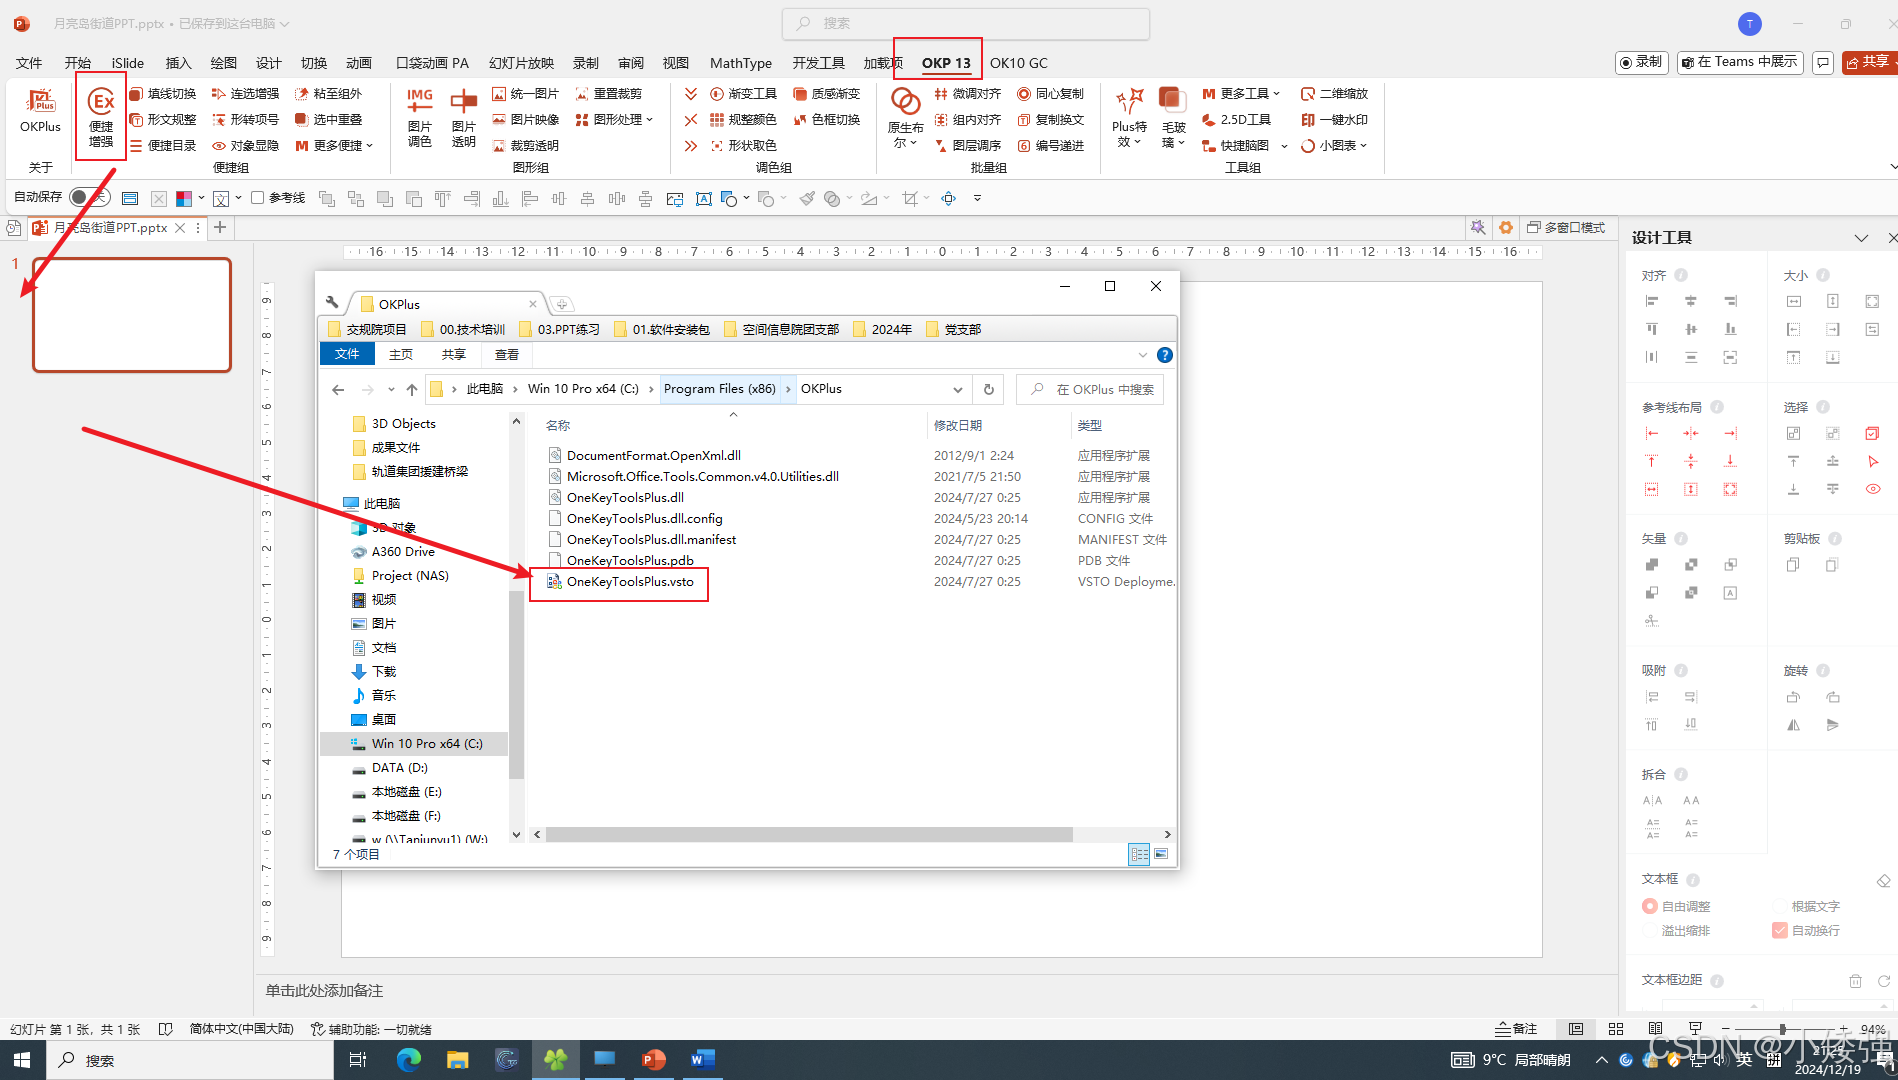Image resolution: width=1898 pixels, height=1080 pixels.
Task: Open the 01.软件安装包 bookmark folder
Action: coord(661,329)
